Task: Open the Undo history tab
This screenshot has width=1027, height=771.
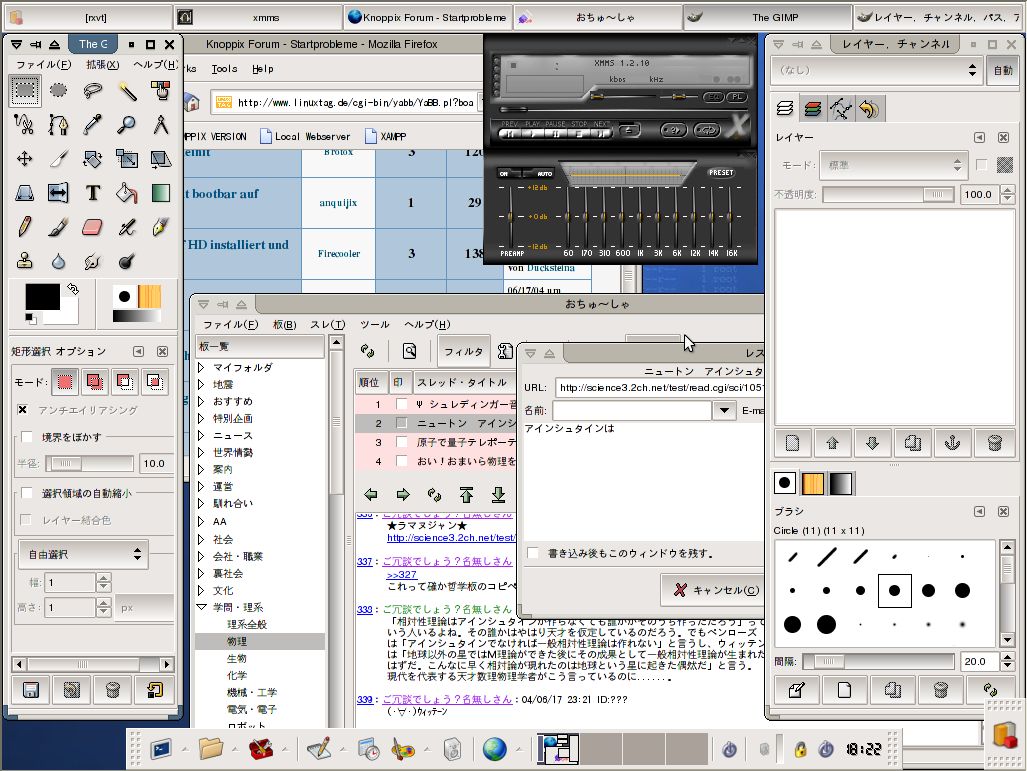Action: [x=869, y=109]
